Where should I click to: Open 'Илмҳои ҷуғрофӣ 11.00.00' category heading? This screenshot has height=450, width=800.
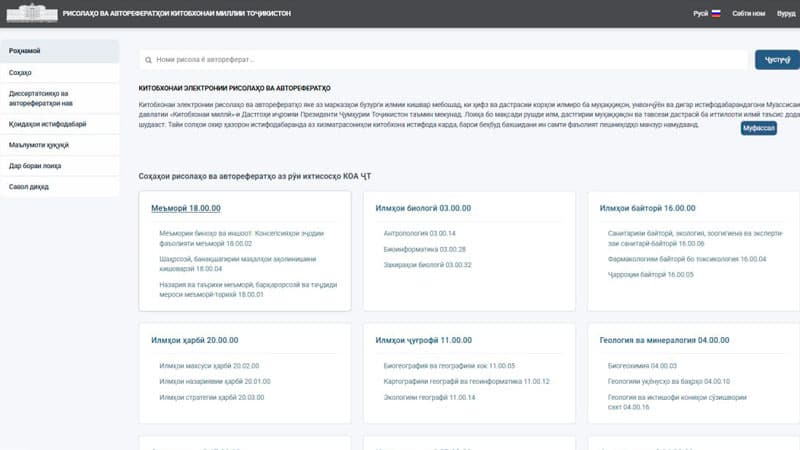click(x=423, y=340)
